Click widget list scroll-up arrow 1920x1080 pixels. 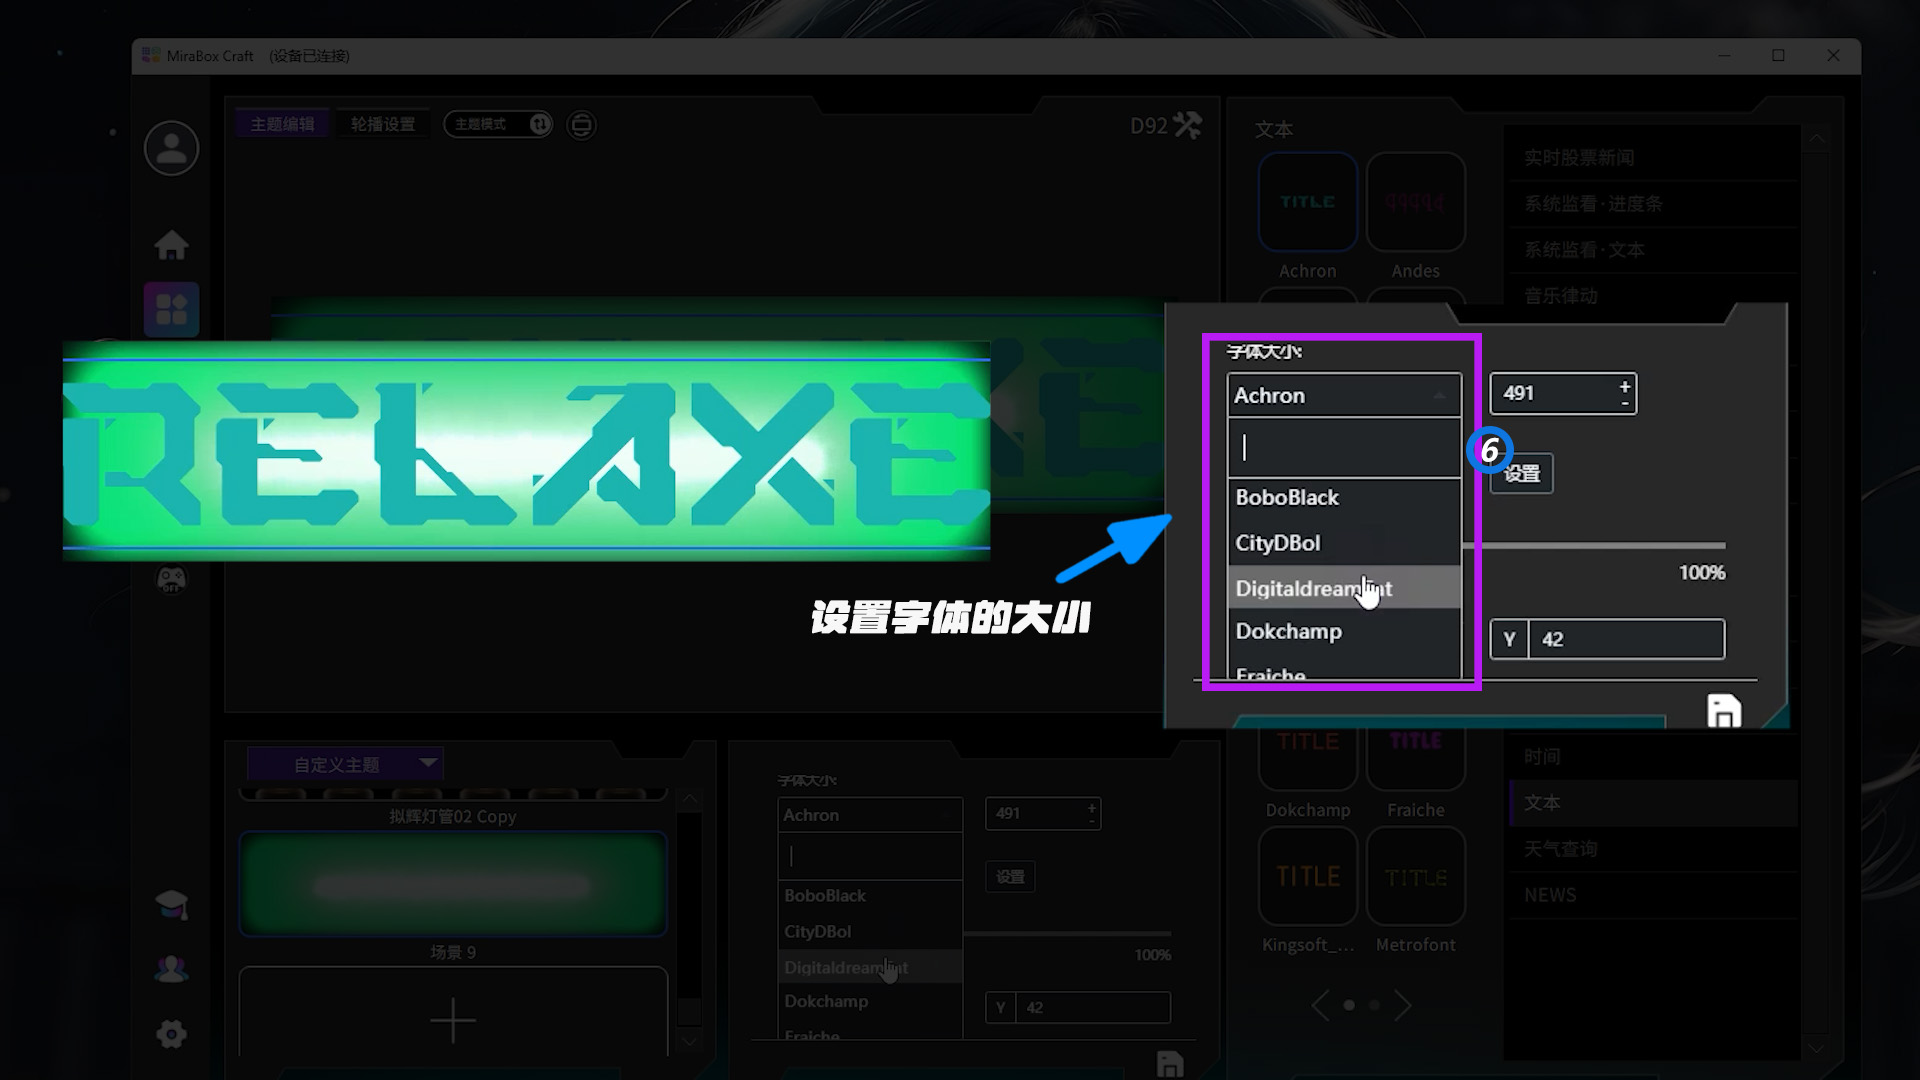(1816, 139)
